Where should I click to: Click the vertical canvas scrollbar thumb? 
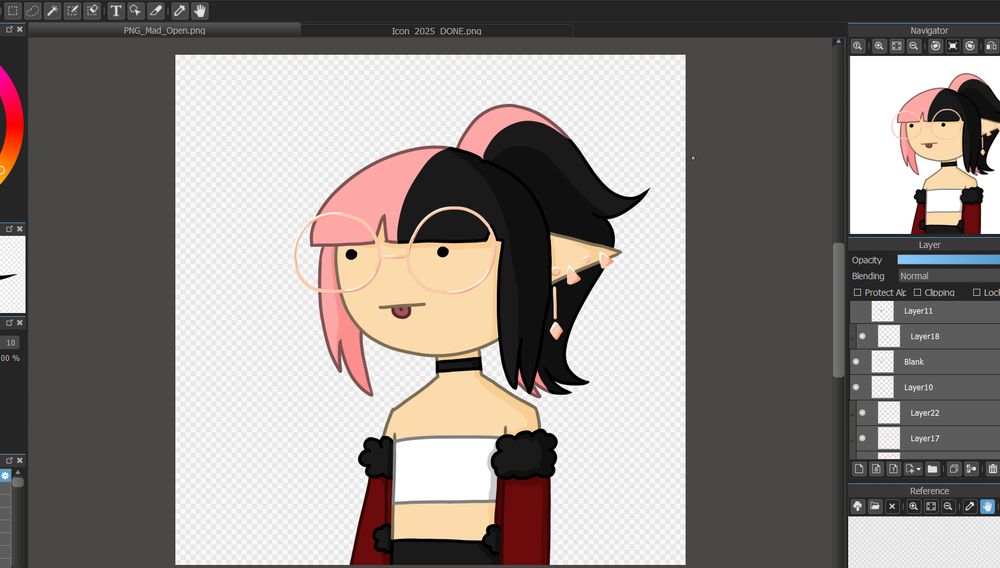838,310
